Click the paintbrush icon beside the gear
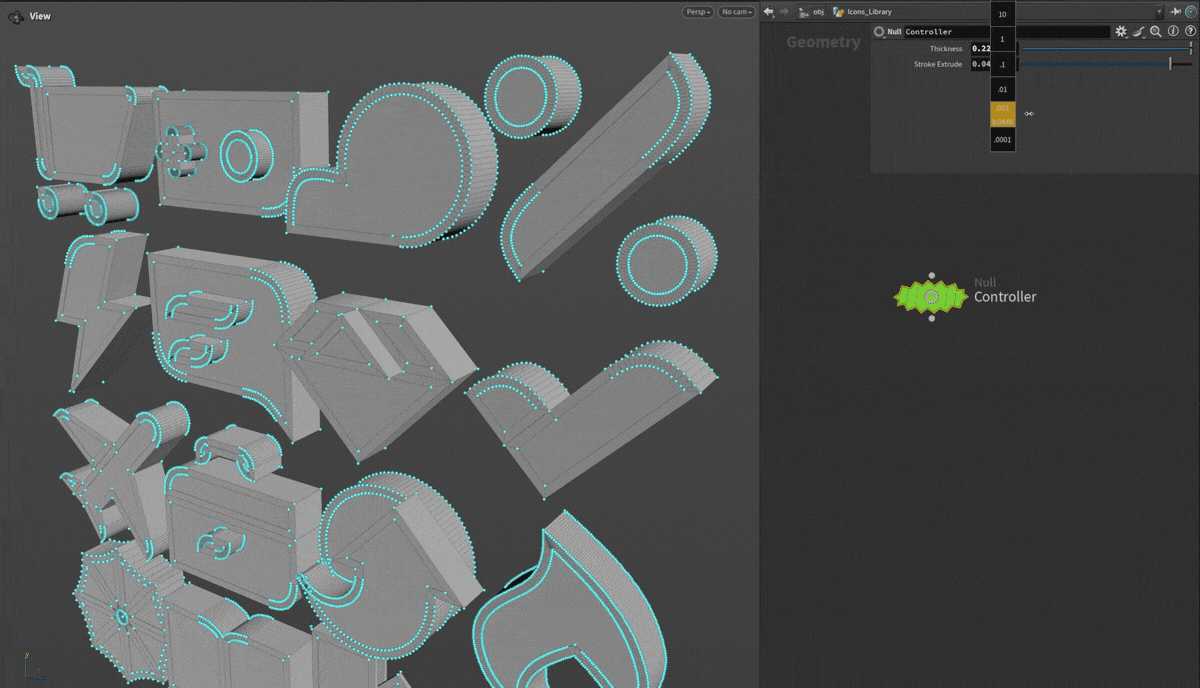The image size is (1200, 688). 1139,32
